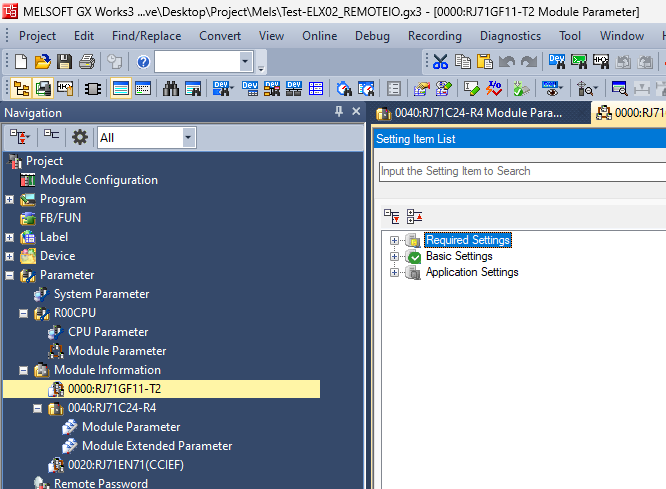
Task: Expand Basic Settings in Setting Item List
Action: click(394, 257)
